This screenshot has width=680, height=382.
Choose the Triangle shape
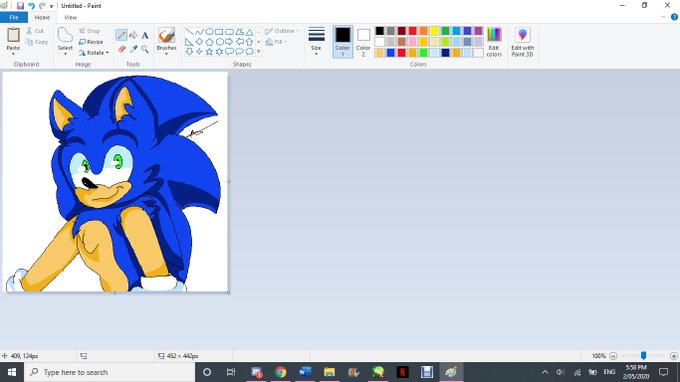(x=249, y=32)
